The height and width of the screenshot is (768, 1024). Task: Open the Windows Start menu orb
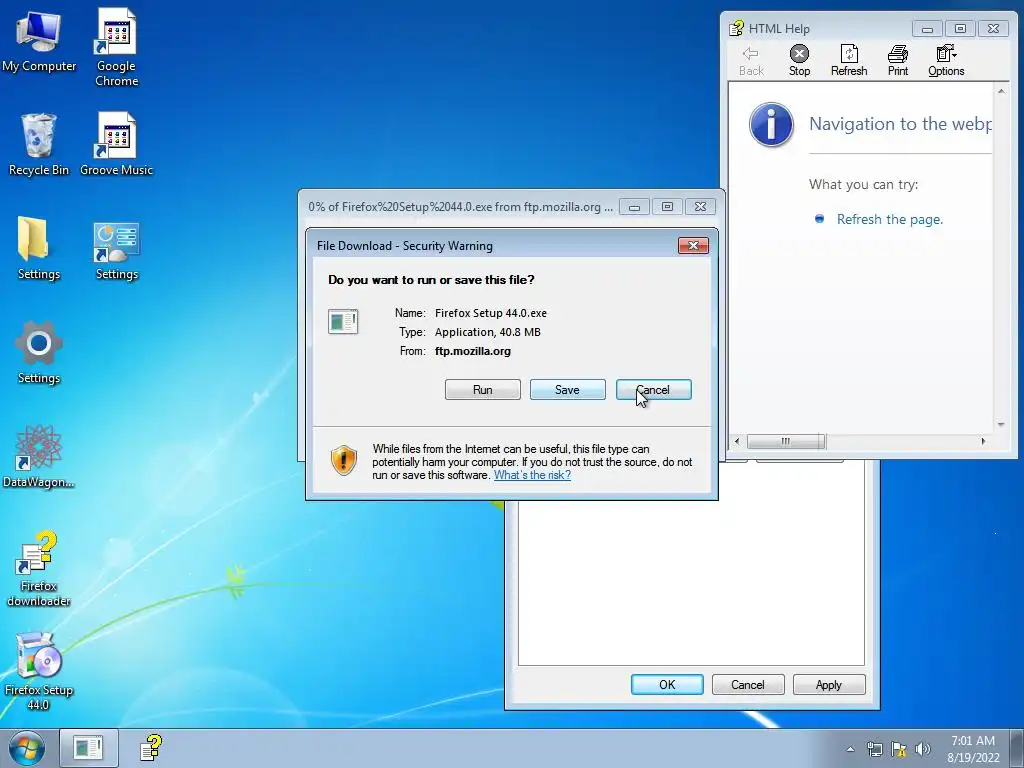coord(27,748)
